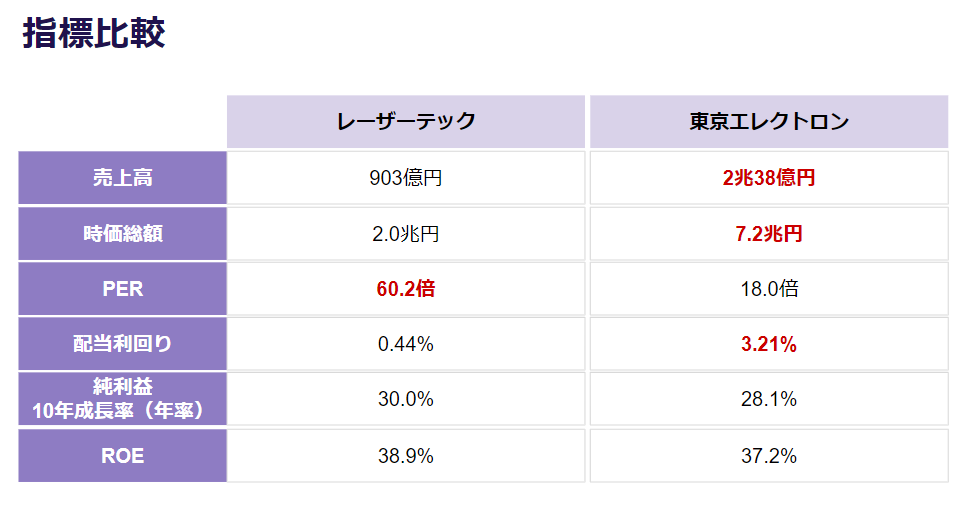Select the PER row header
The image size is (966, 505).
click(123, 289)
